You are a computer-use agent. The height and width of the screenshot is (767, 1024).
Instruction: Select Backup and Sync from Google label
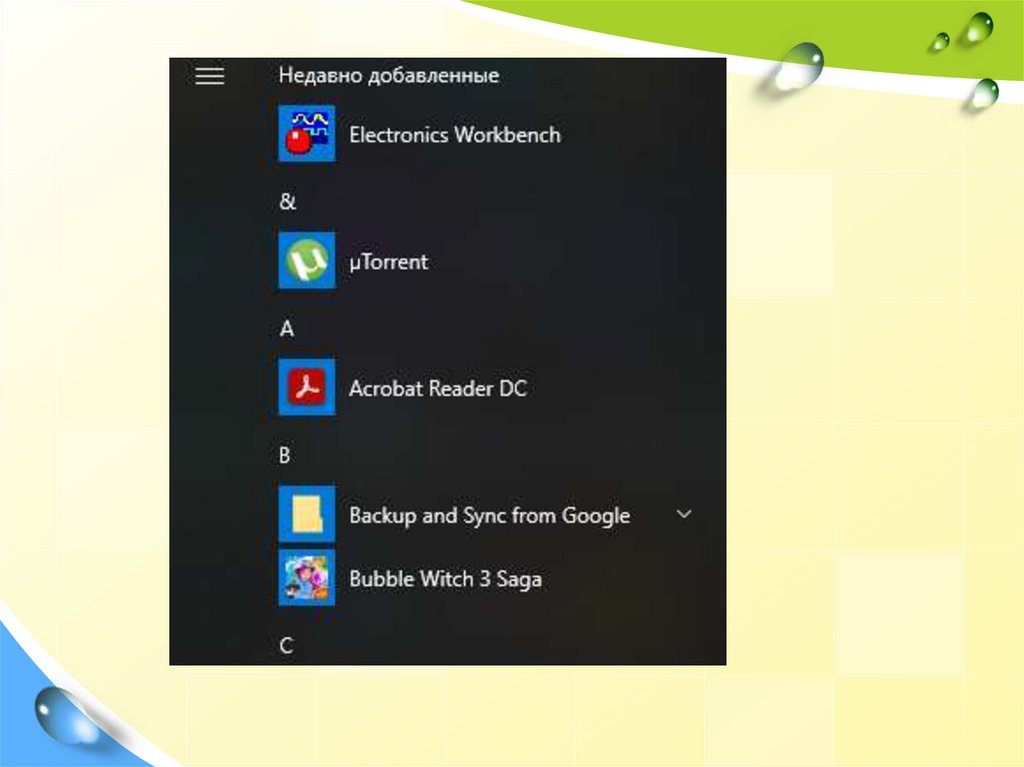[x=490, y=515]
